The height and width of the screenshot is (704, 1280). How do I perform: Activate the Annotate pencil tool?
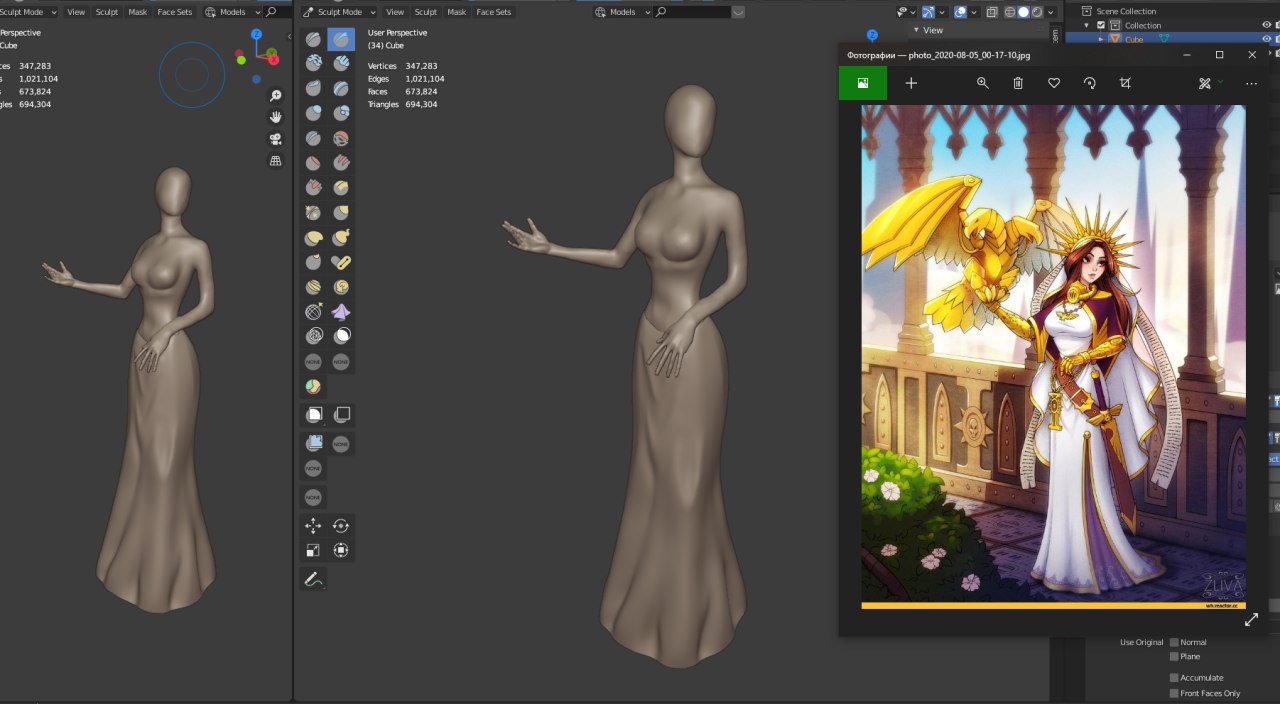click(313, 578)
